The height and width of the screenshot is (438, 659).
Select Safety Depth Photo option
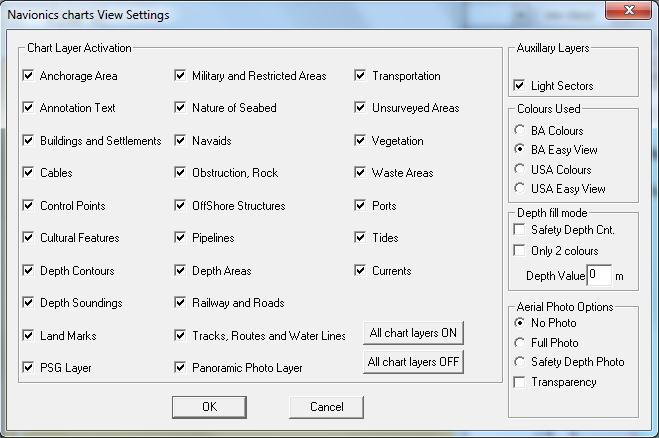519,361
